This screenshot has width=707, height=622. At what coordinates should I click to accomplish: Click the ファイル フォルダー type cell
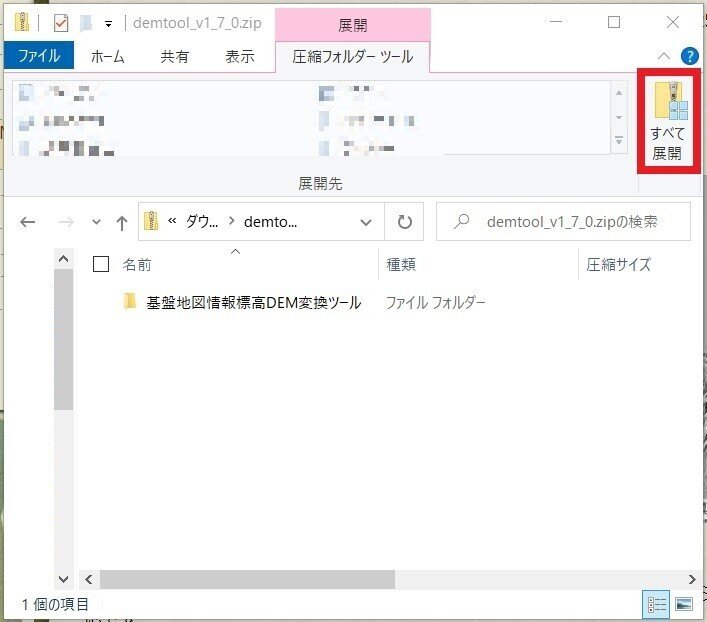[435, 302]
